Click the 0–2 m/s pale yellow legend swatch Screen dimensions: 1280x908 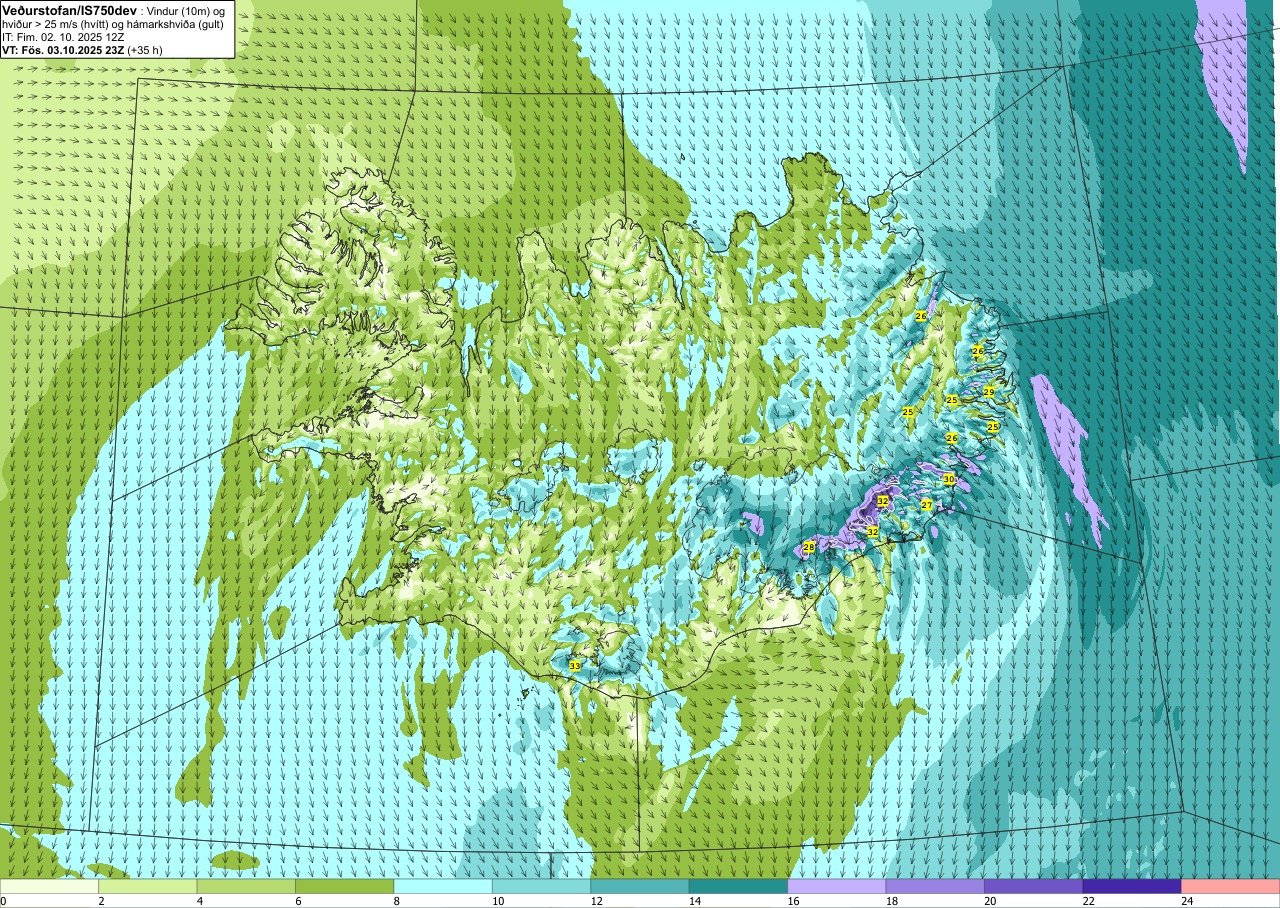49,886
